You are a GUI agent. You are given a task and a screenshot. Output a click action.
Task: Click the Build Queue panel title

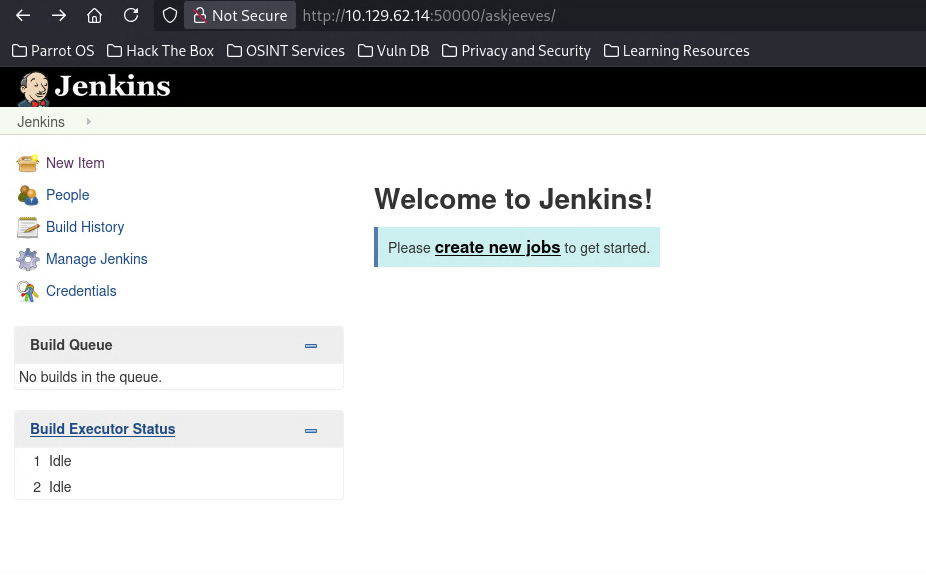coord(71,345)
